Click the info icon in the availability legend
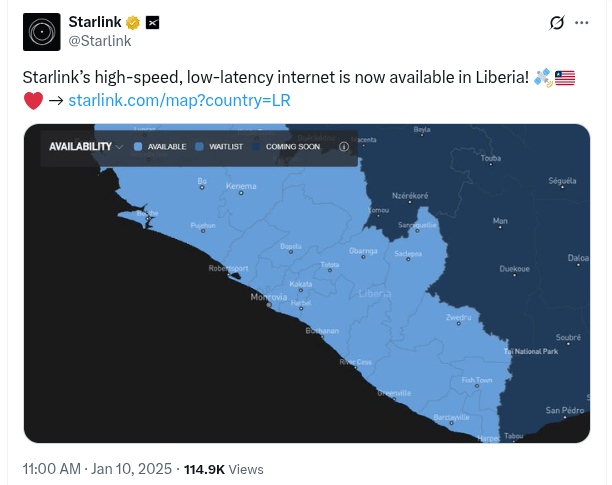This screenshot has width=612, height=485. (x=343, y=147)
